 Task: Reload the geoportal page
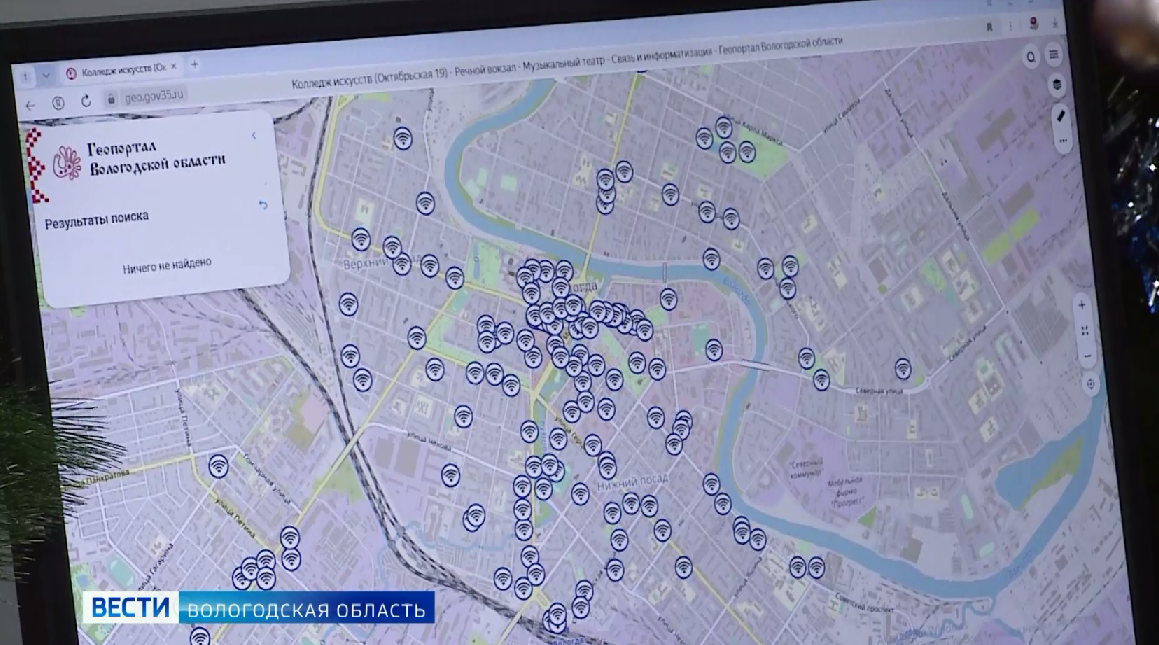pos(86,100)
